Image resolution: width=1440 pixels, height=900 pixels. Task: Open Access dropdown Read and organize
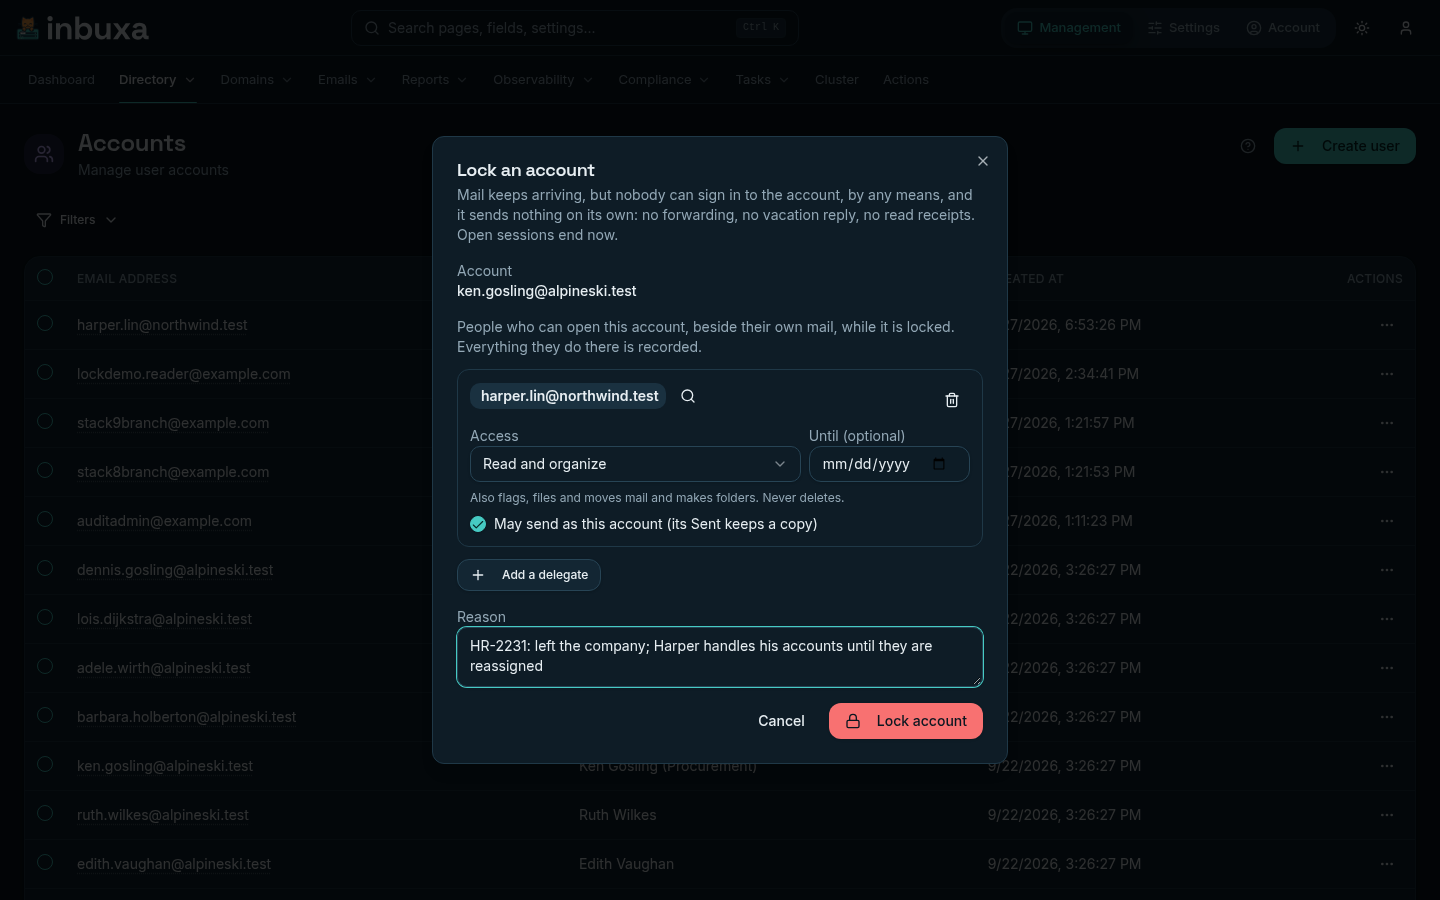[635, 464]
